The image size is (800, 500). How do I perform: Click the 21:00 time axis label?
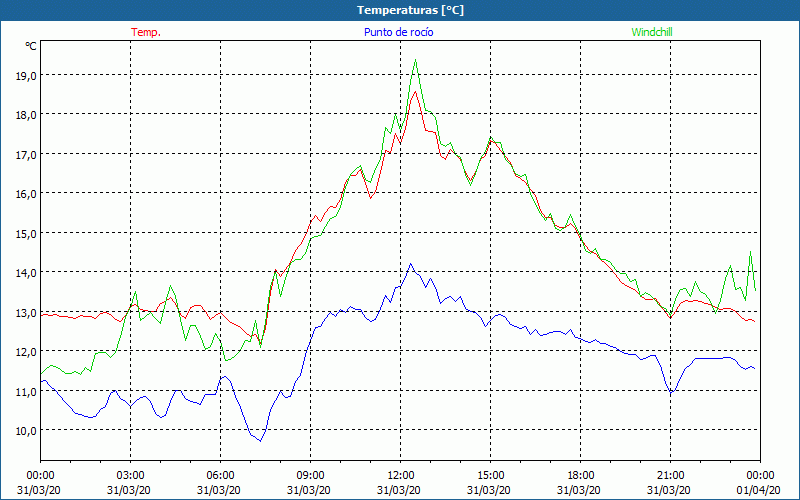(x=670, y=476)
